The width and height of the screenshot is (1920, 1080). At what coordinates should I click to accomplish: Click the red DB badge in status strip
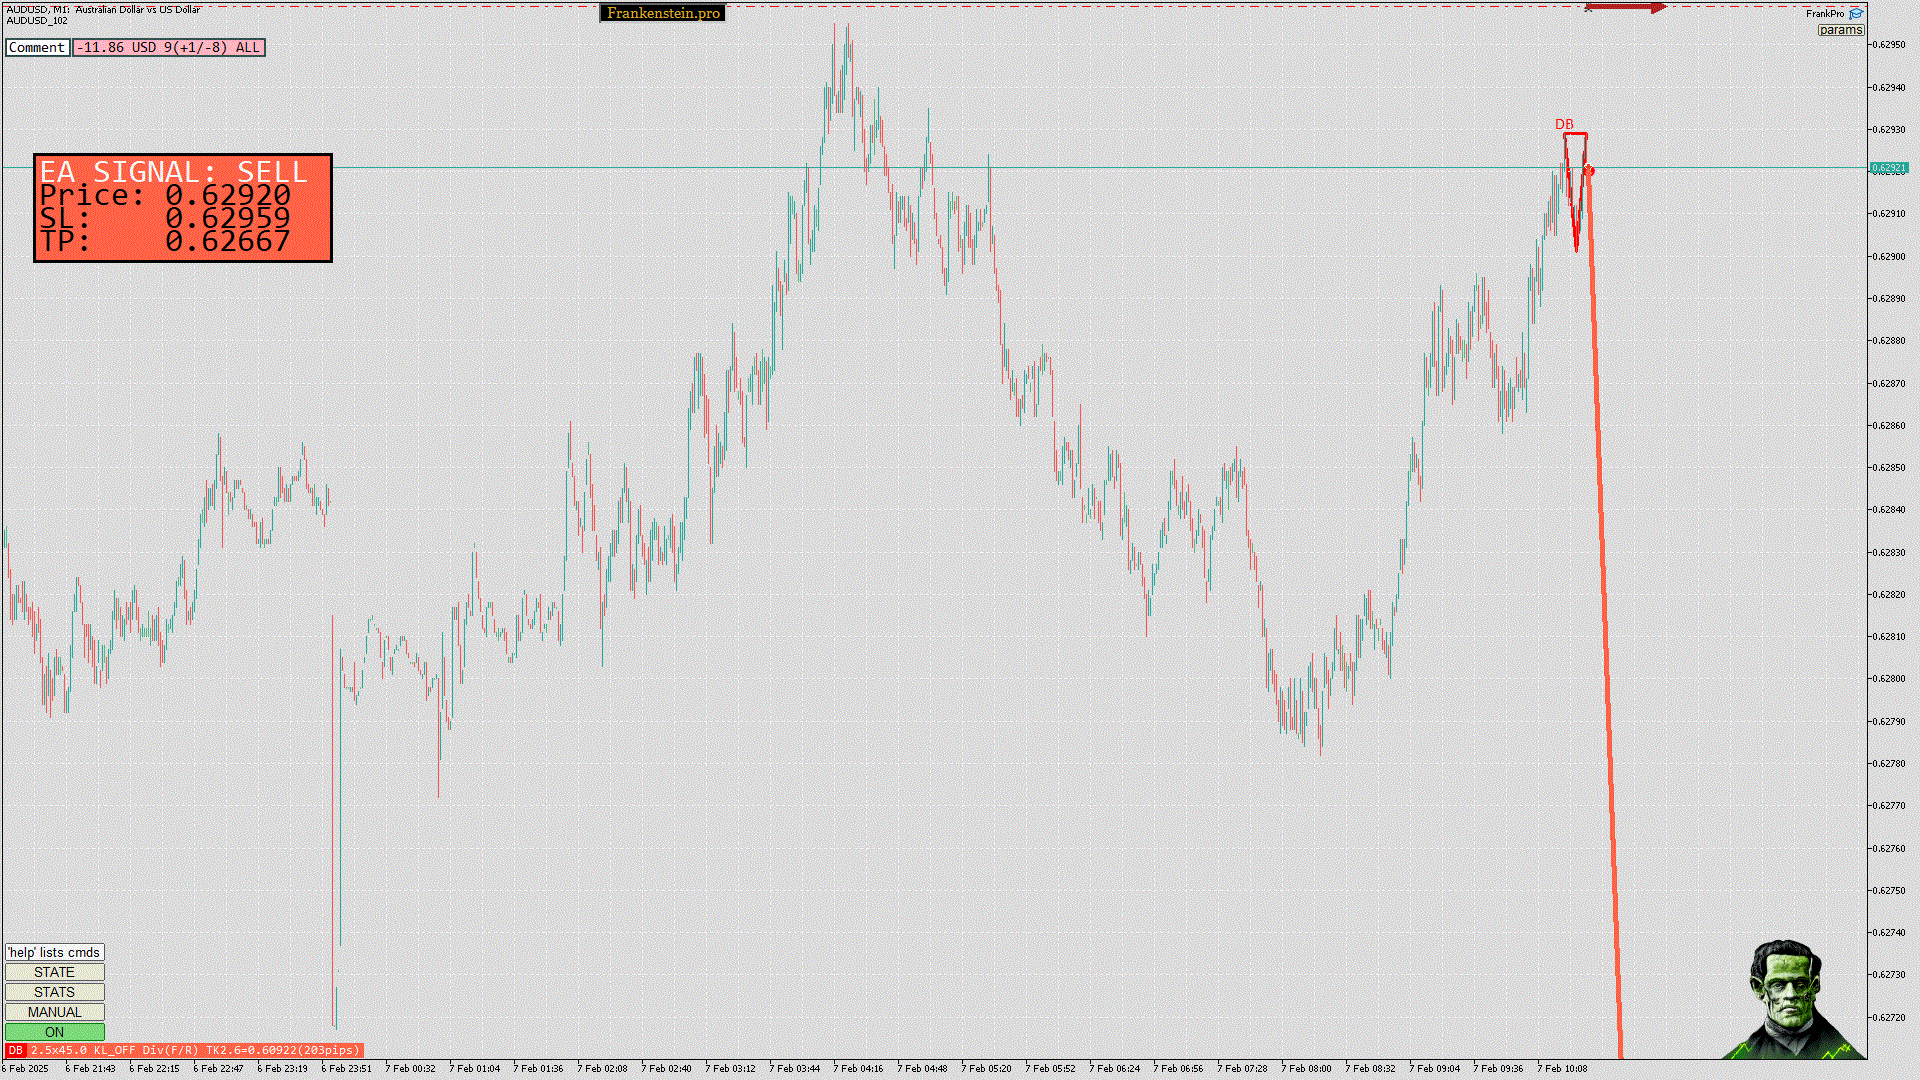click(x=15, y=1050)
